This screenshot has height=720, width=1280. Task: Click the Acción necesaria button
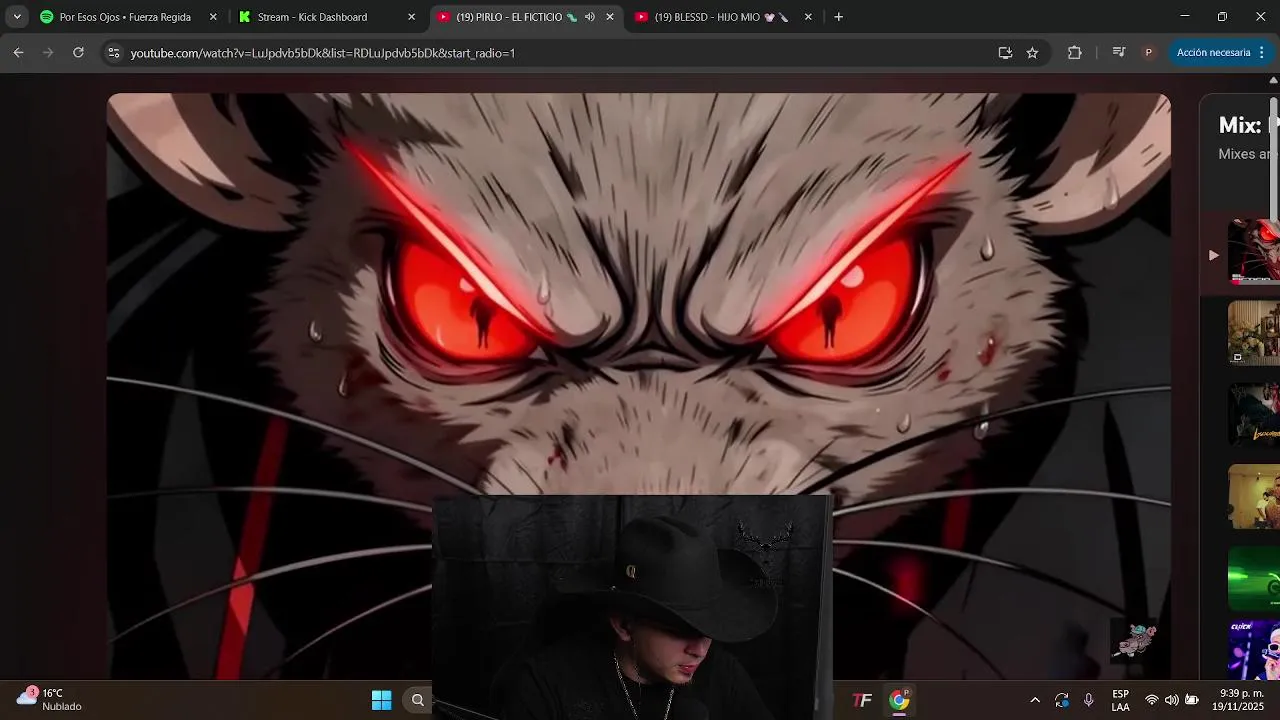[x=1213, y=52]
